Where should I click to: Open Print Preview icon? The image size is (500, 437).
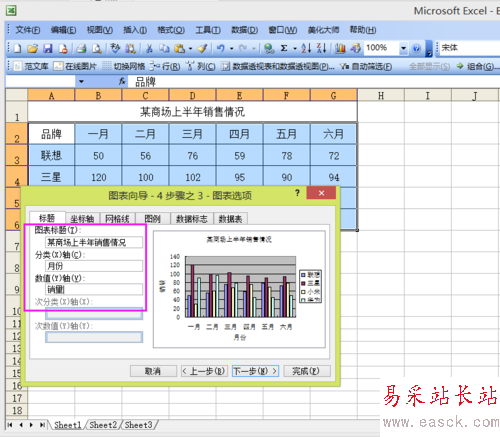pyautogui.click(x=97, y=49)
